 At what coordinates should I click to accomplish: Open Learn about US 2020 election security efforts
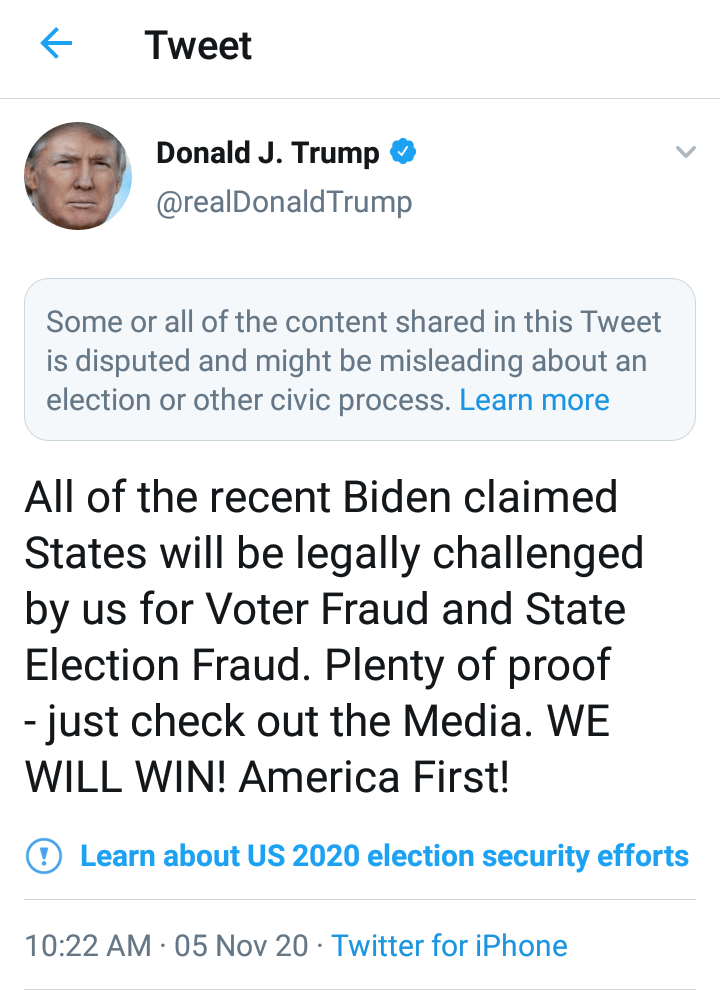[384, 856]
